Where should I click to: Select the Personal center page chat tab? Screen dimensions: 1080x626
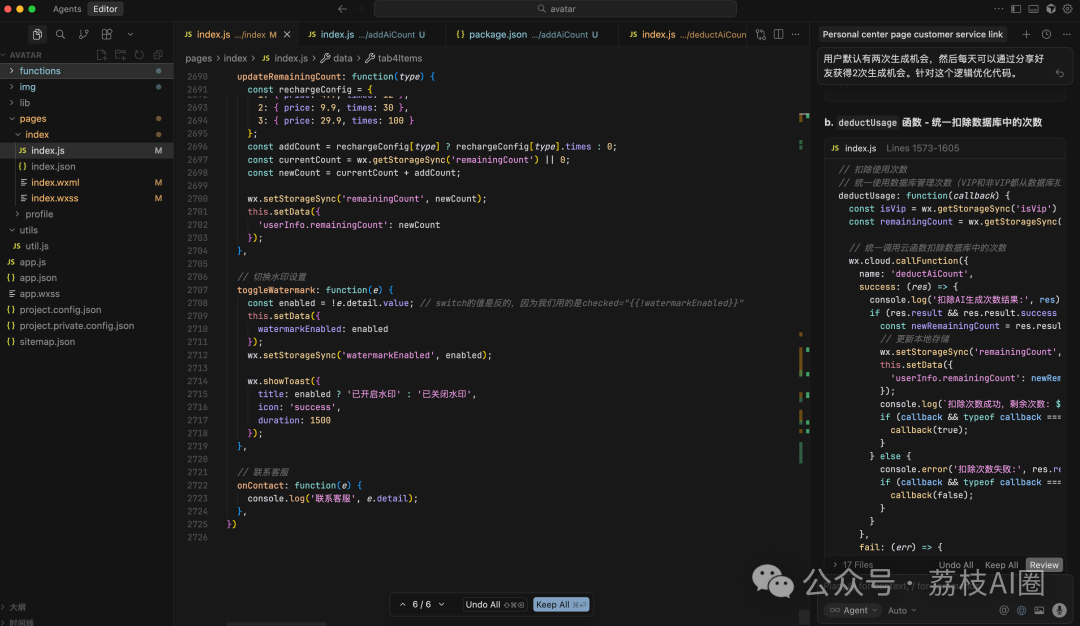913,34
